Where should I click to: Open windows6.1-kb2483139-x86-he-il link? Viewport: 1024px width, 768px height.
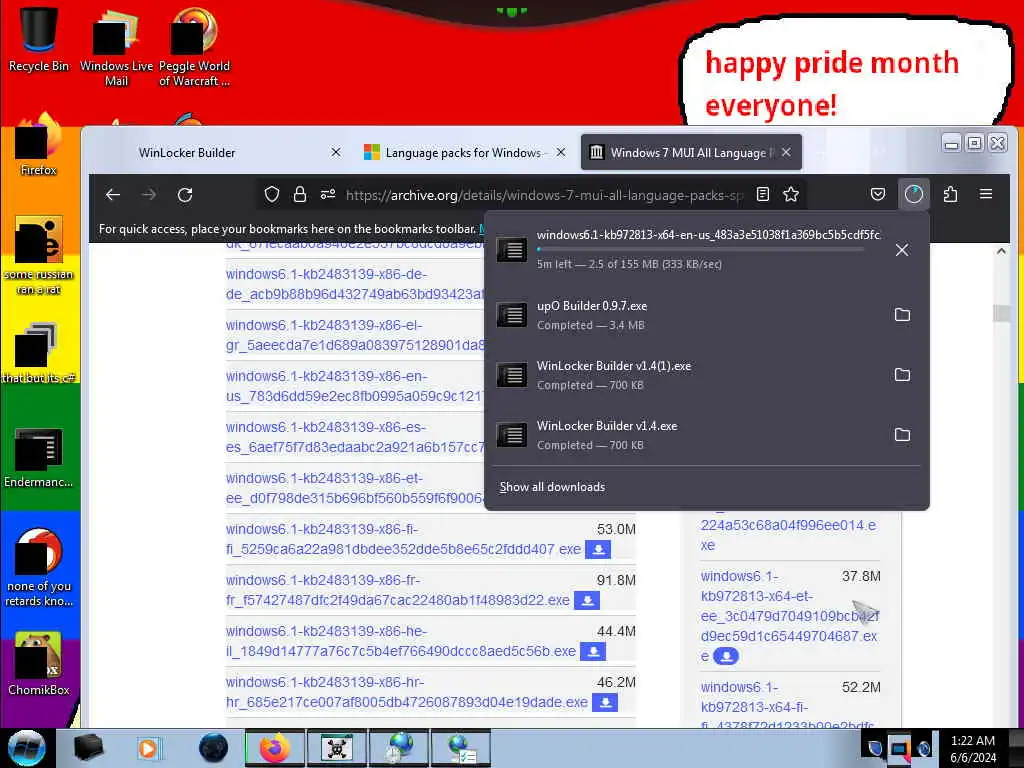[401, 641]
